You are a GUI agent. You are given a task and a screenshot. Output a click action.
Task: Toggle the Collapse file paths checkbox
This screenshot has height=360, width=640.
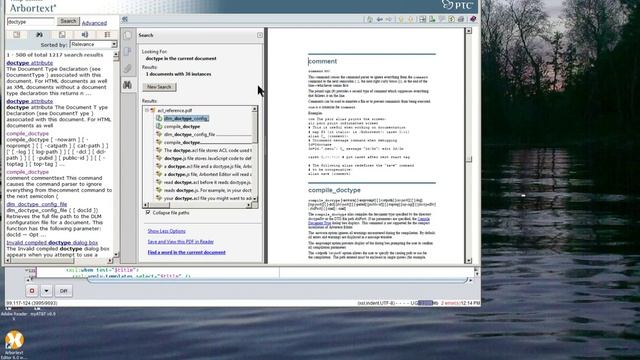click(x=148, y=213)
